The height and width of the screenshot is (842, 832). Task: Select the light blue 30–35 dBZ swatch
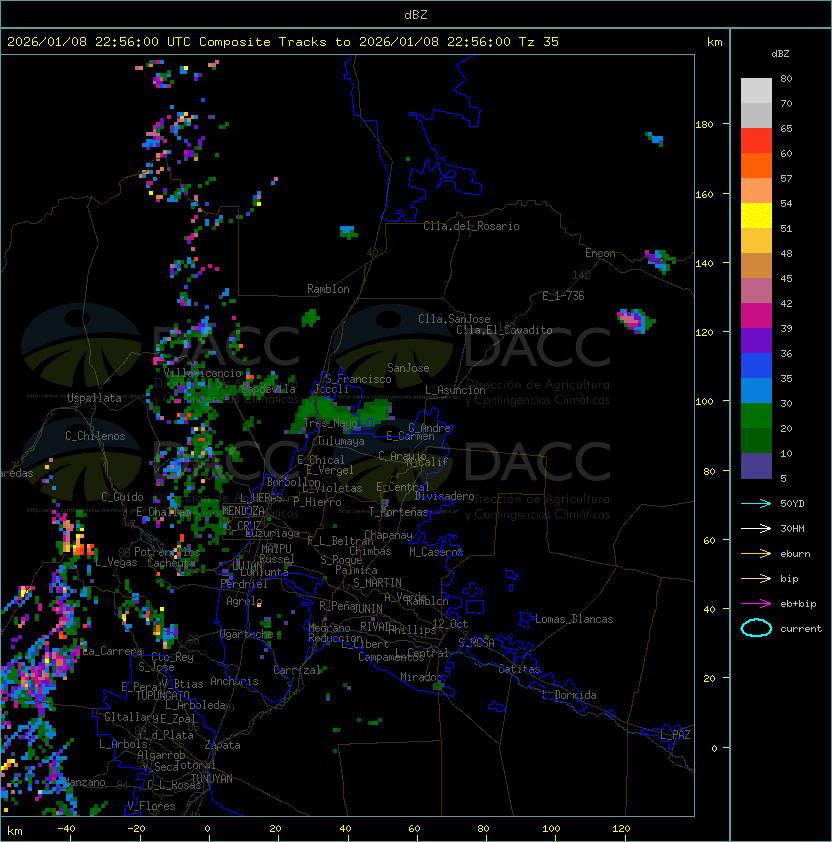pyautogui.click(x=756, y=390)
